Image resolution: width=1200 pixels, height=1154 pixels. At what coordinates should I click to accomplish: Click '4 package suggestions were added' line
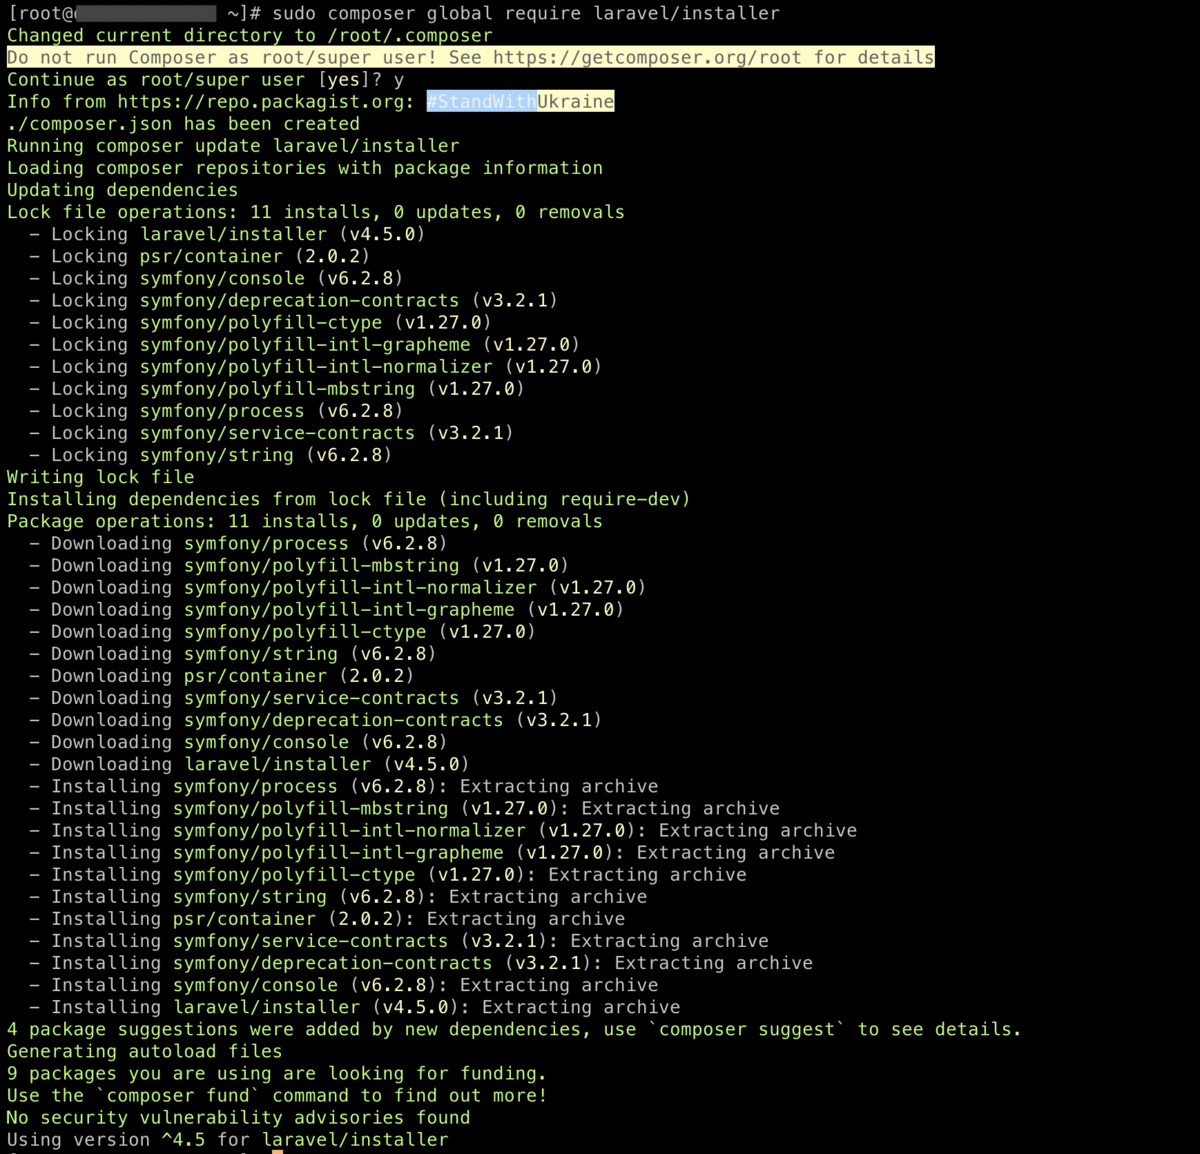coord(514,1028)
